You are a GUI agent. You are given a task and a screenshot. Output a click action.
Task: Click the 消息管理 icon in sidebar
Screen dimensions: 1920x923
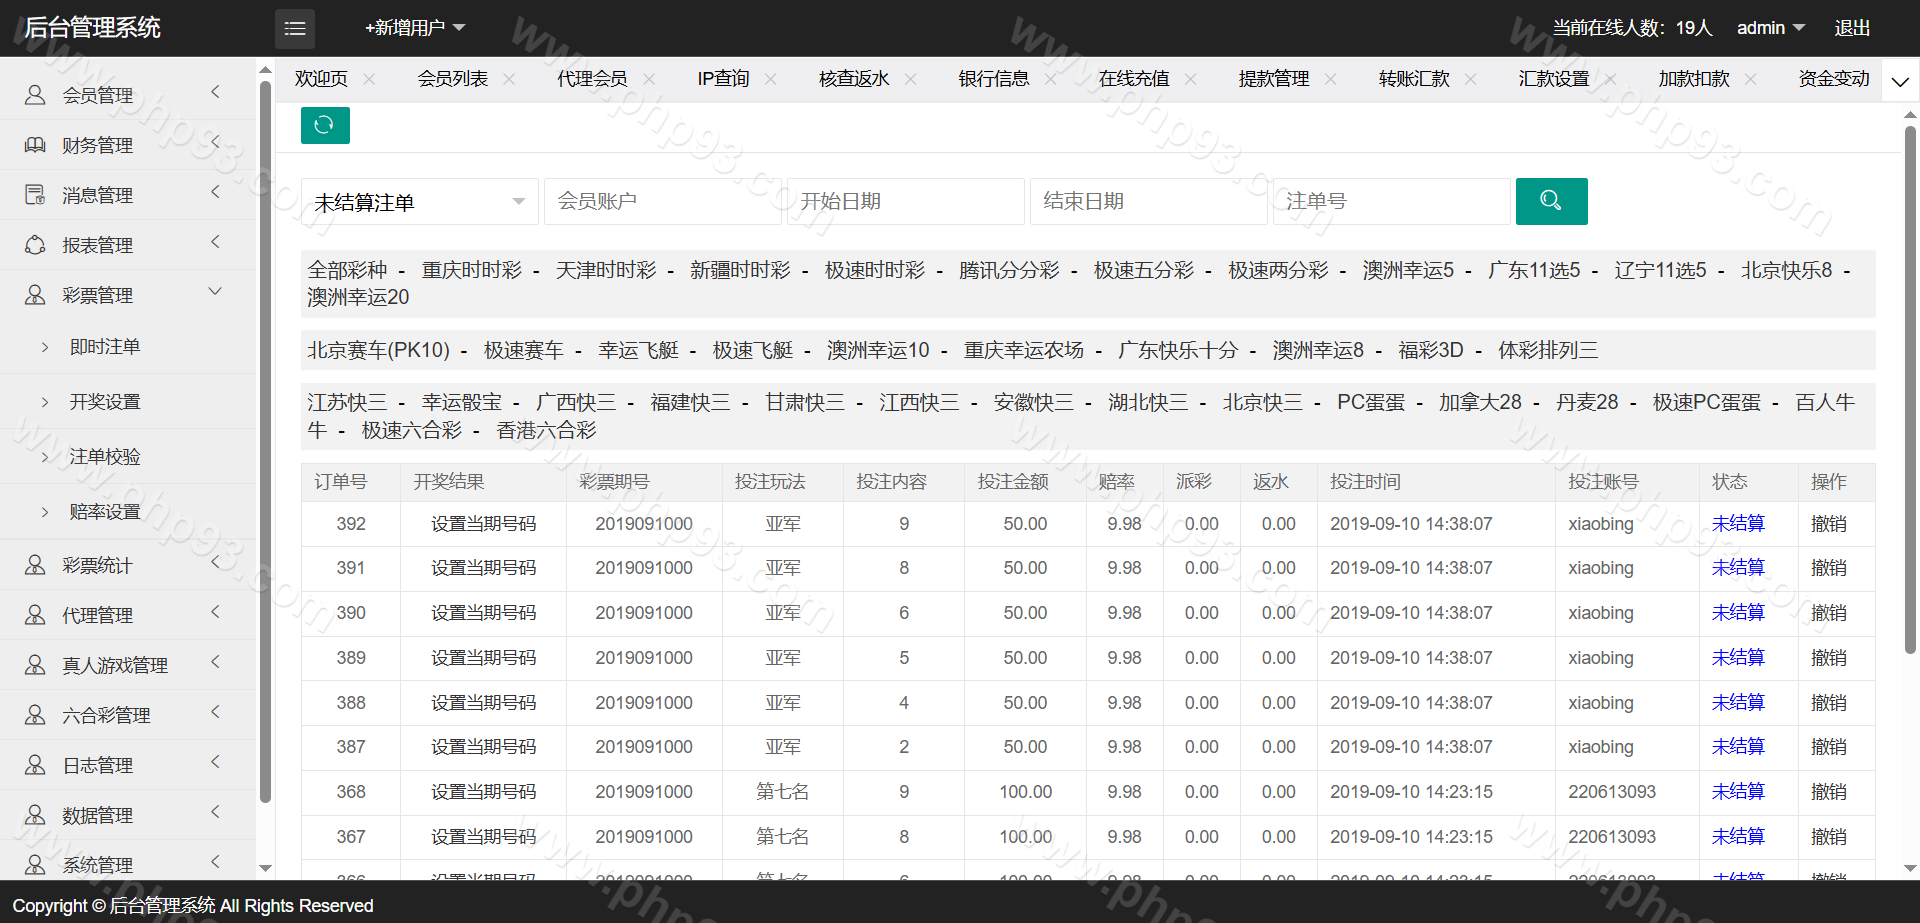click(35, 195)
